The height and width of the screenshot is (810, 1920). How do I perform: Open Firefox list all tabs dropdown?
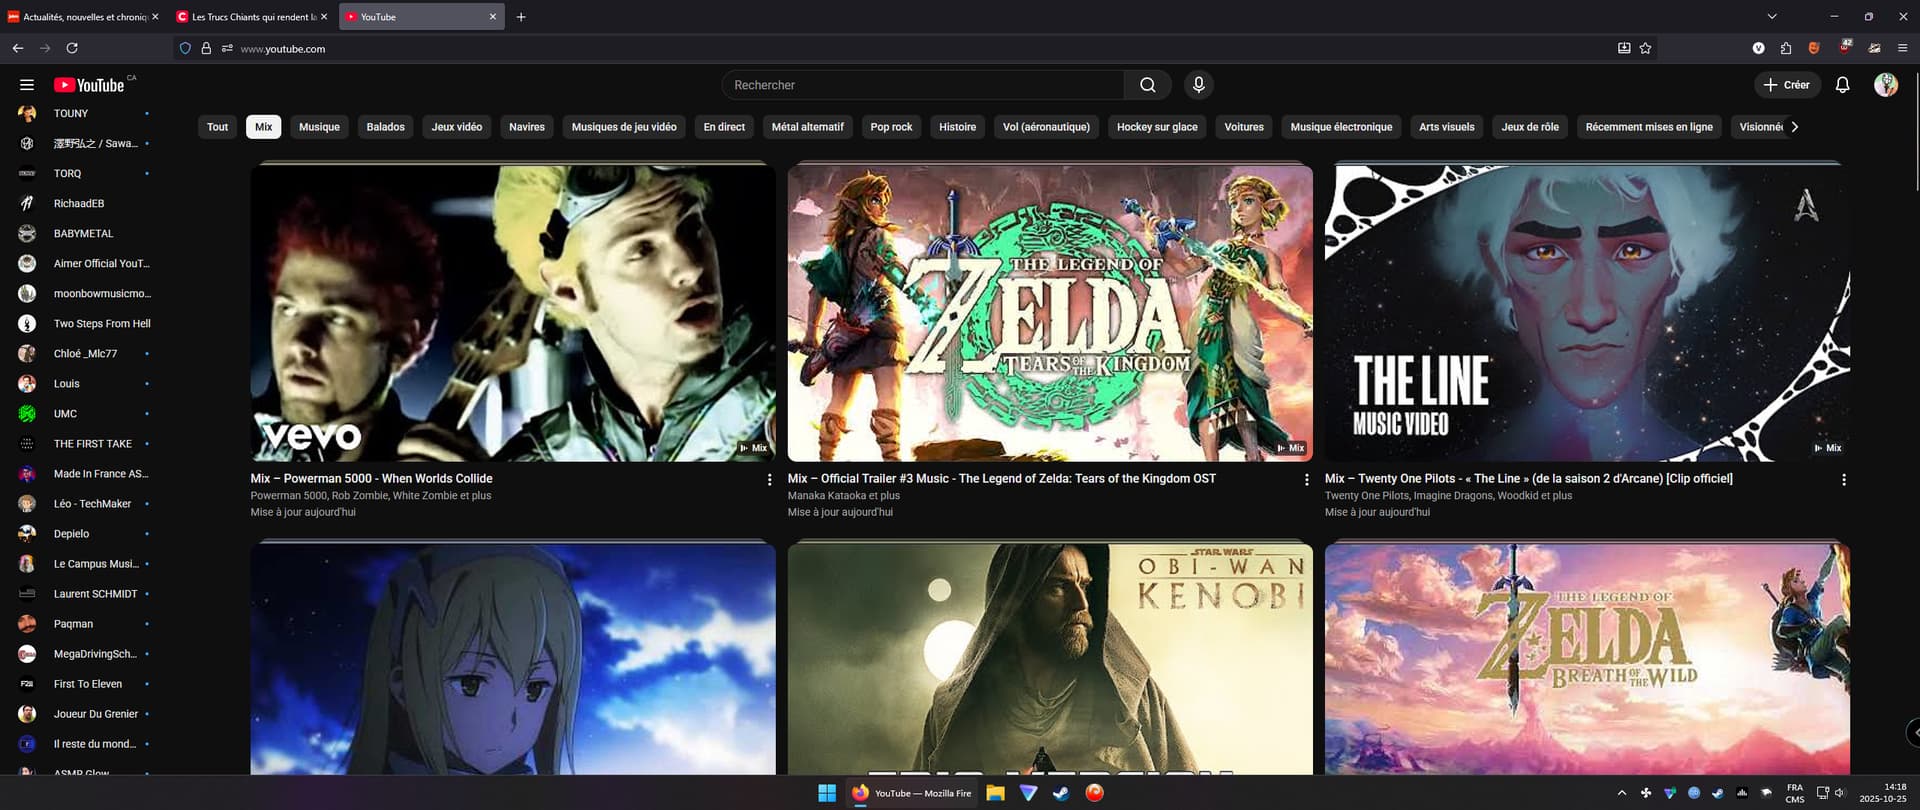1772,16
